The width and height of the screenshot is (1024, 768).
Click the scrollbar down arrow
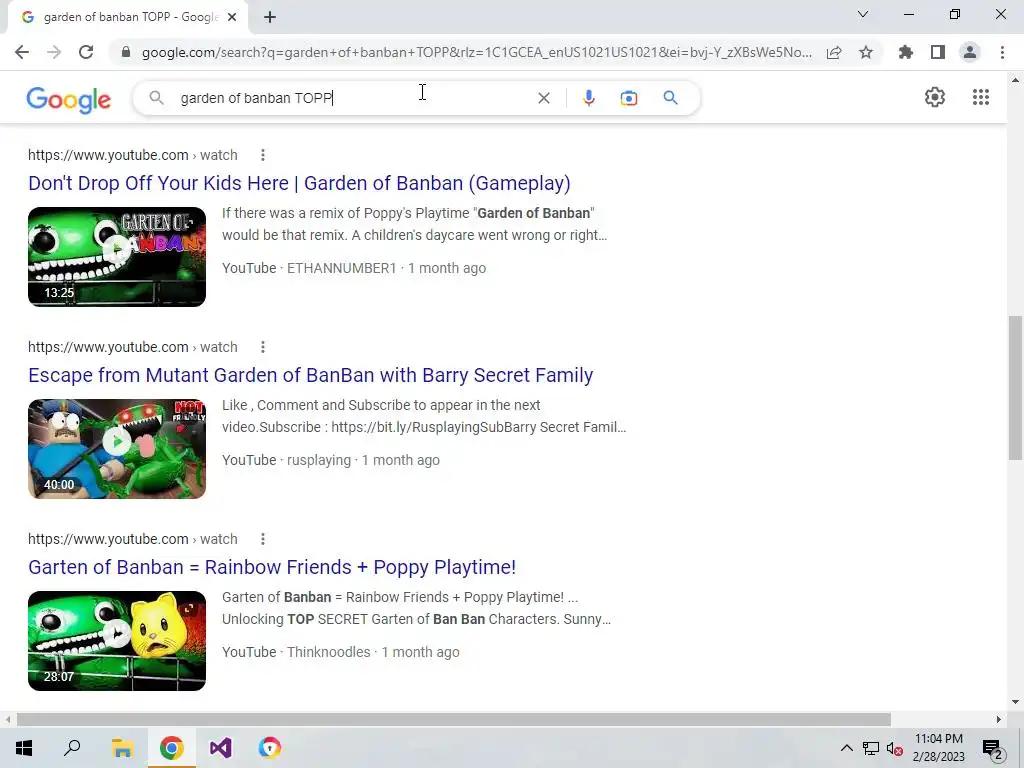(x=1015, y=703)
